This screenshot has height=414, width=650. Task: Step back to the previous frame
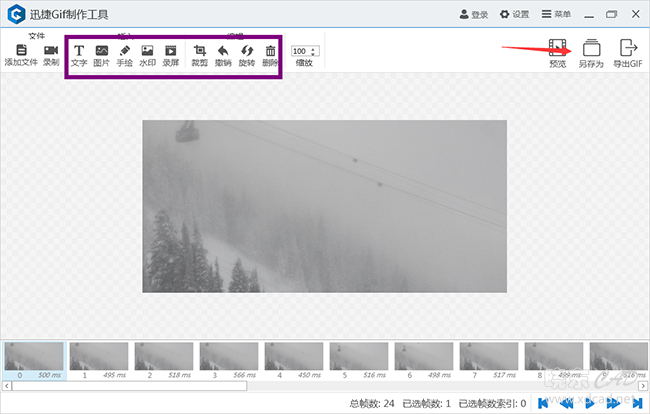click(x=567, y=403)
